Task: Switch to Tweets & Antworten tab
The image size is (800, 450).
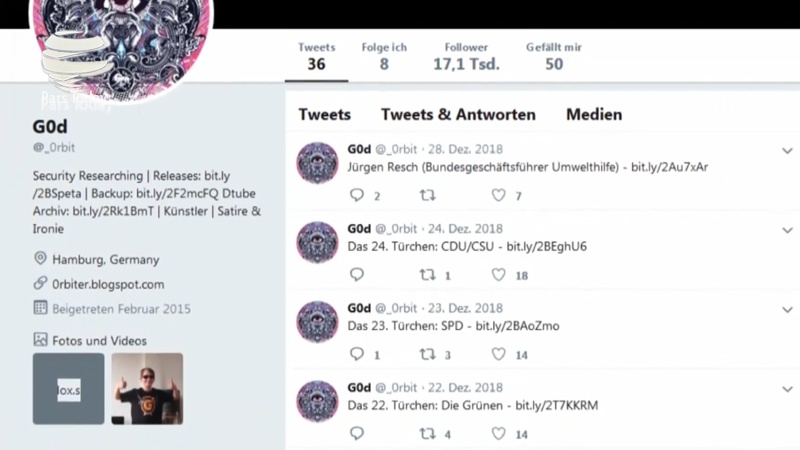Action: click(x=458, y=114)
